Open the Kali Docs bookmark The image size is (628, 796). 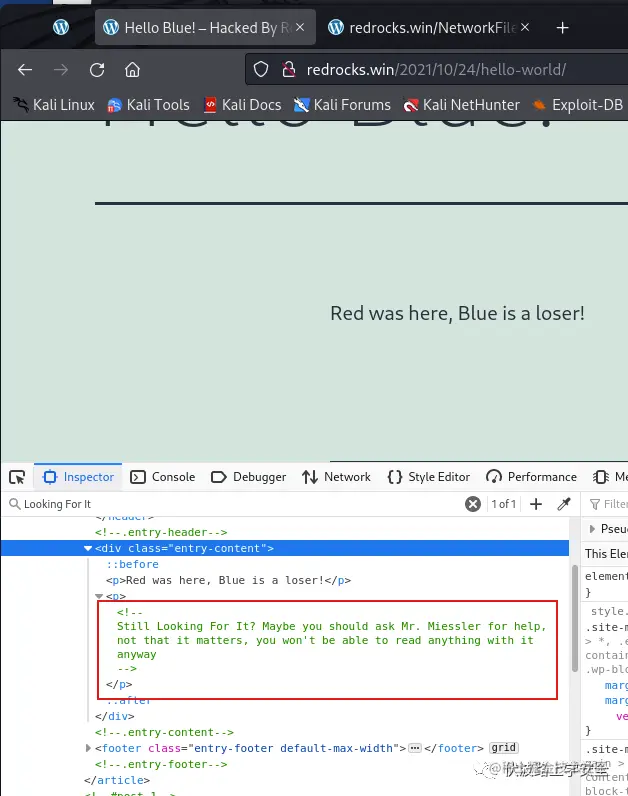tap(242, 105)
